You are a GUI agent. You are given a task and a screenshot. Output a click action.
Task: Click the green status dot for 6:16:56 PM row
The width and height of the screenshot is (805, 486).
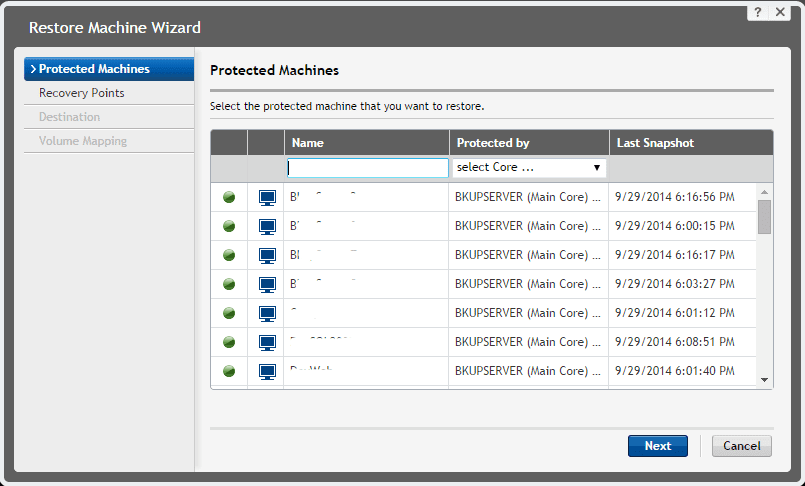tap(229, 198)
